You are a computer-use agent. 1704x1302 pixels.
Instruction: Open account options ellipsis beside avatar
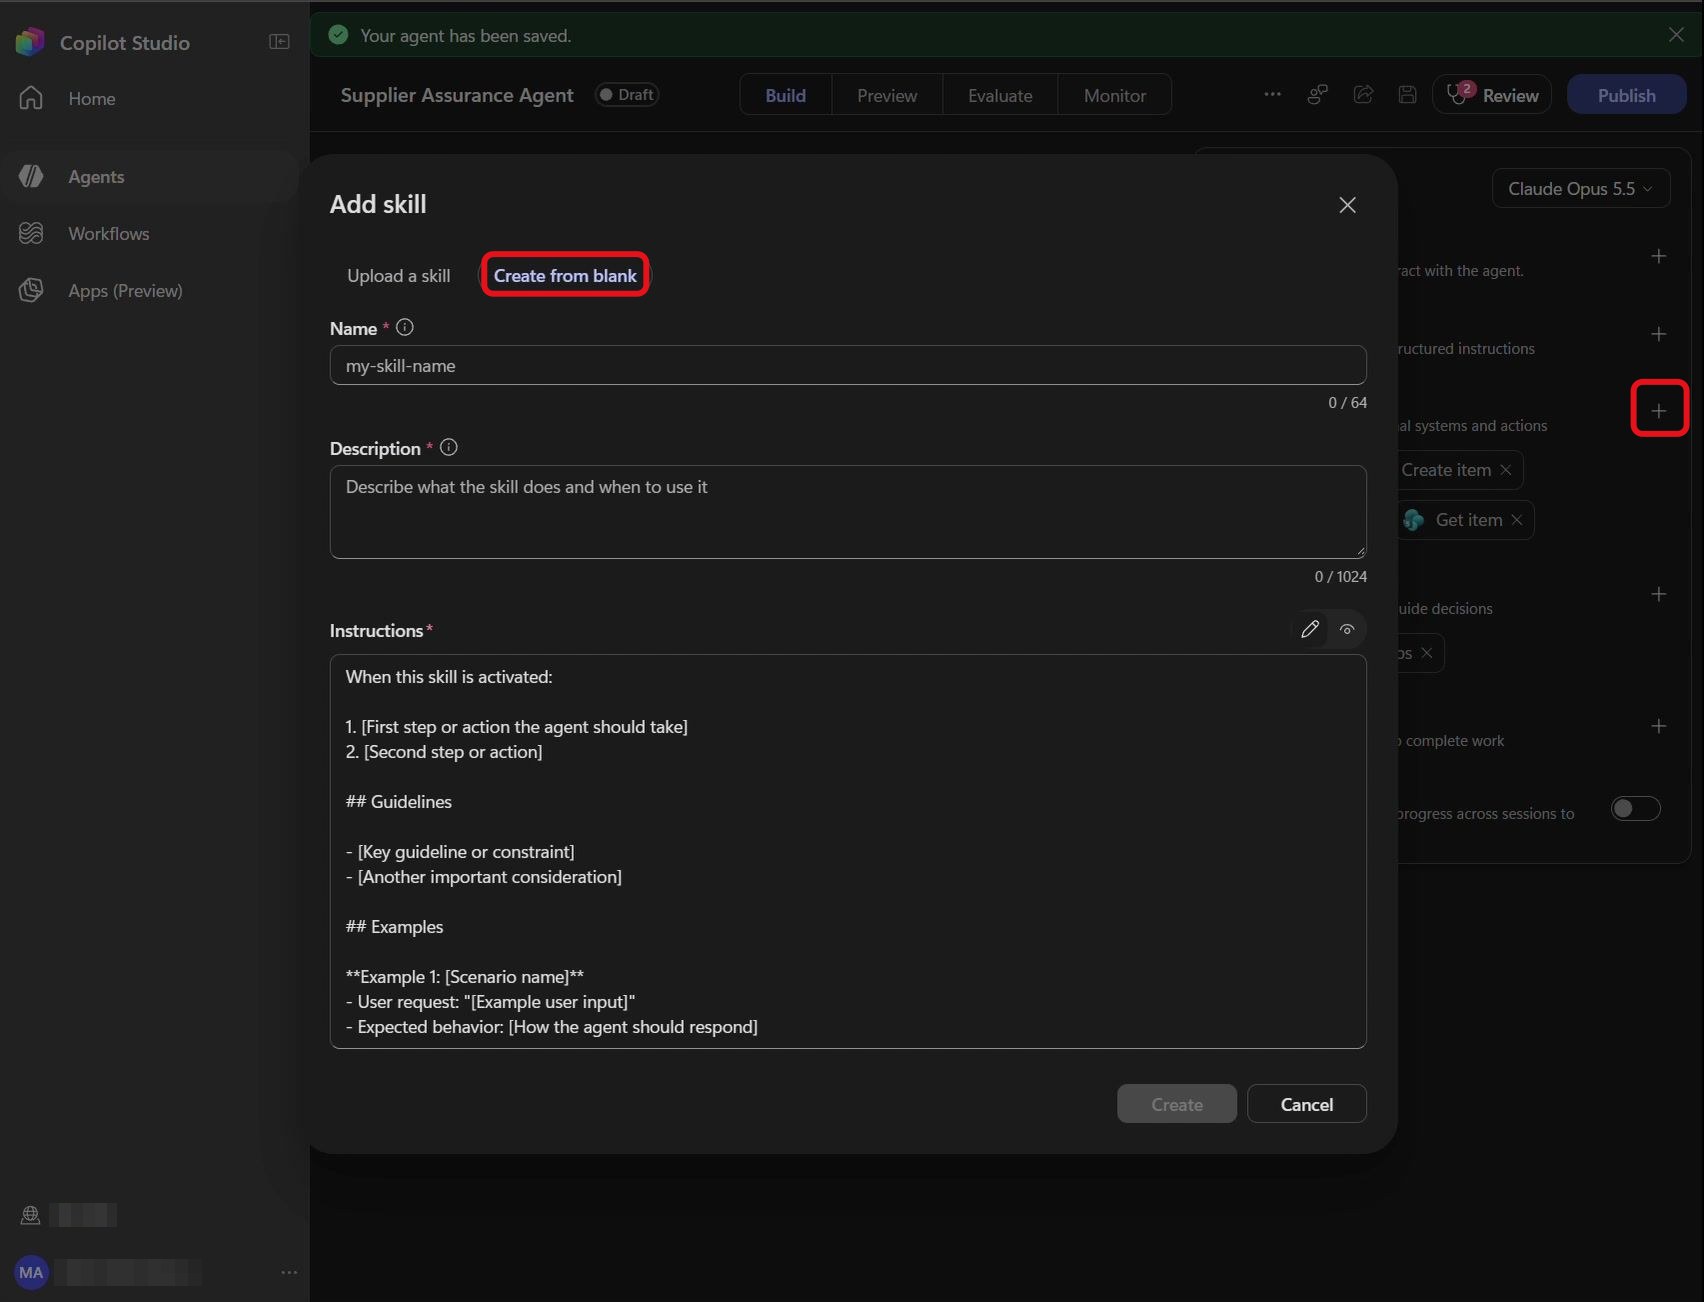click(x=289, y=1272)
